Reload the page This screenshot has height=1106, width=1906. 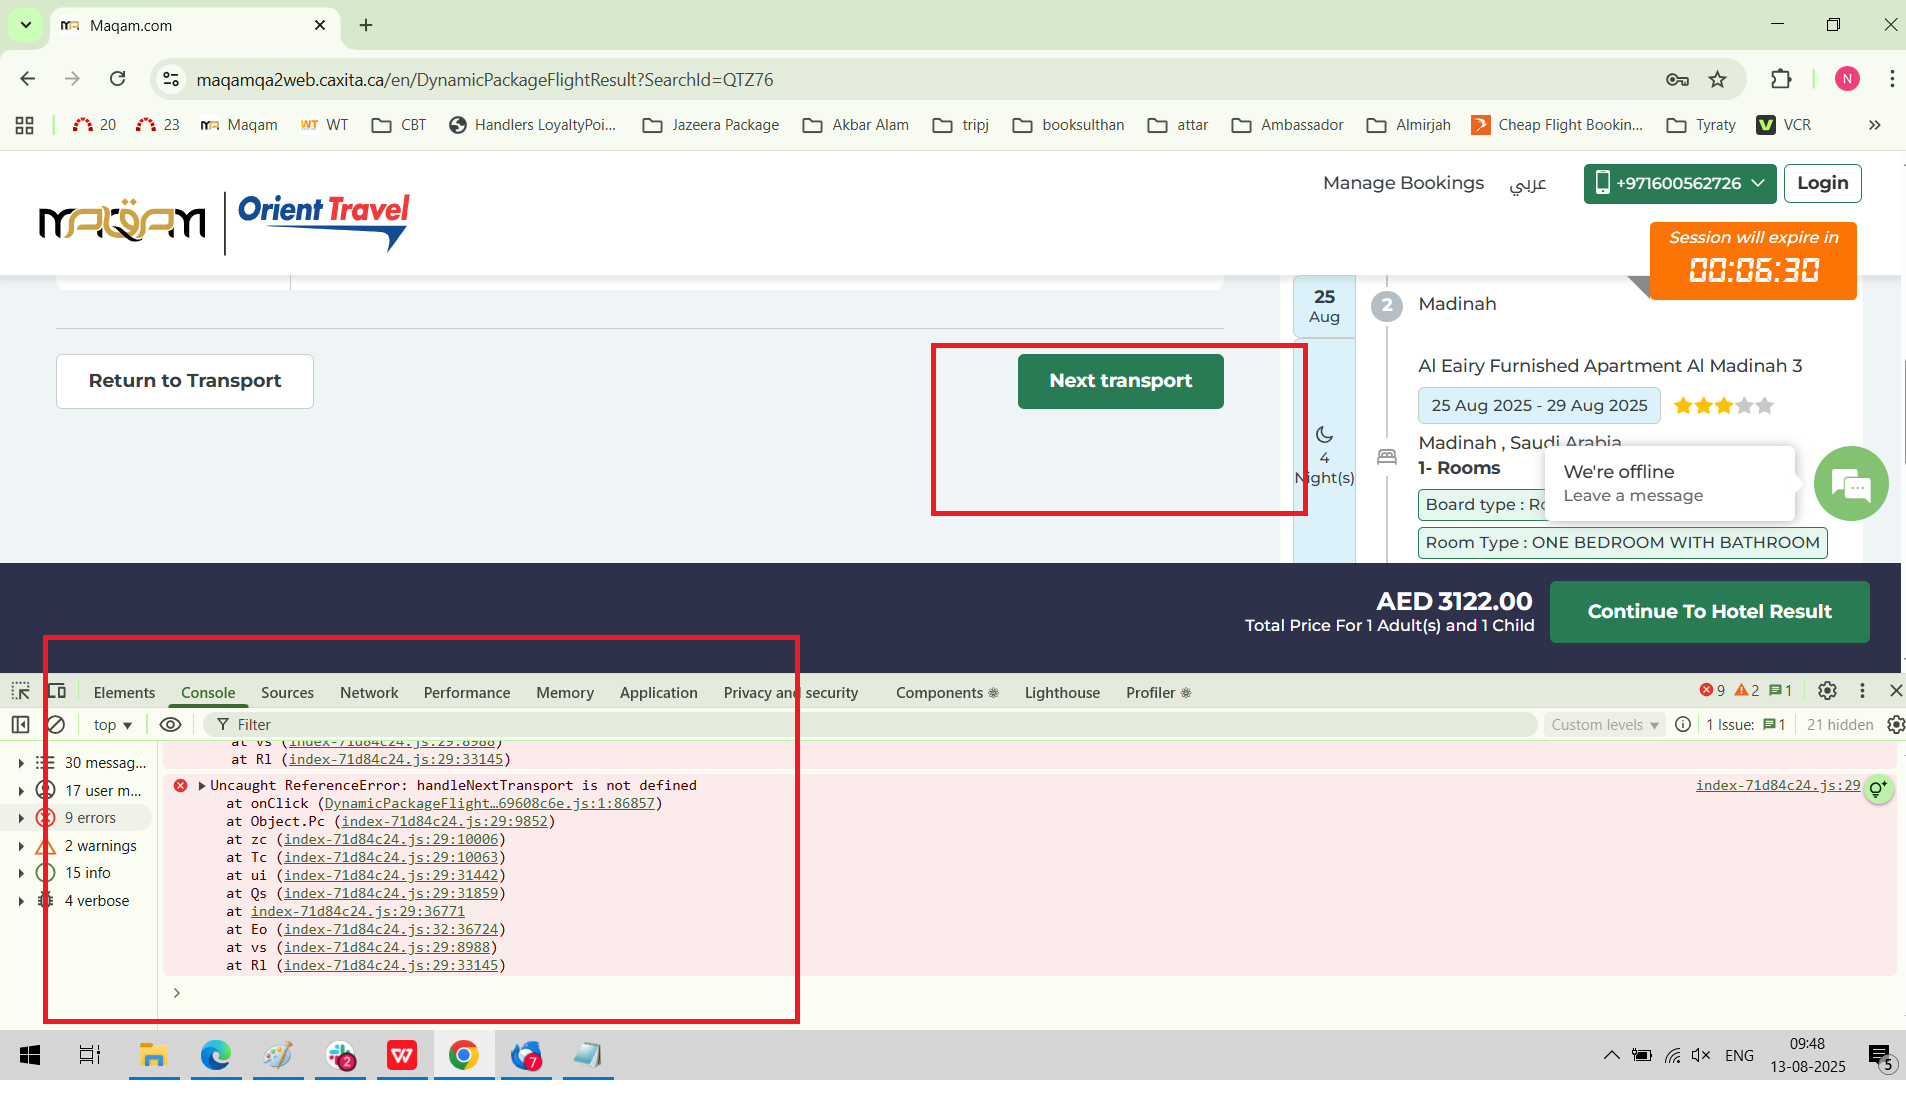click(117, 79)
